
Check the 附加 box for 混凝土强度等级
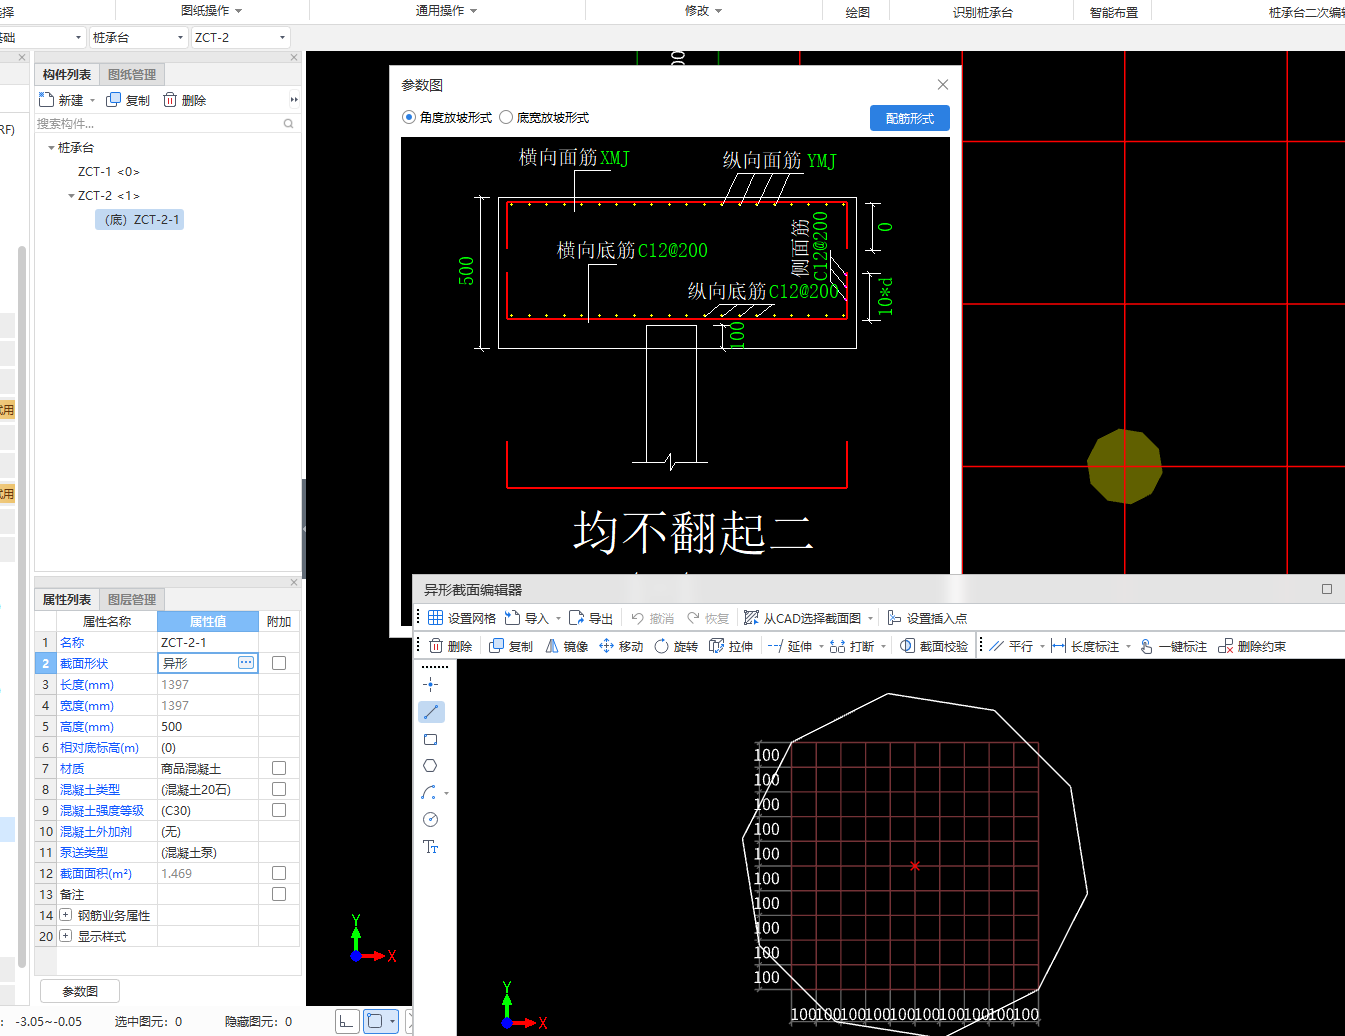tap(279, 810)
